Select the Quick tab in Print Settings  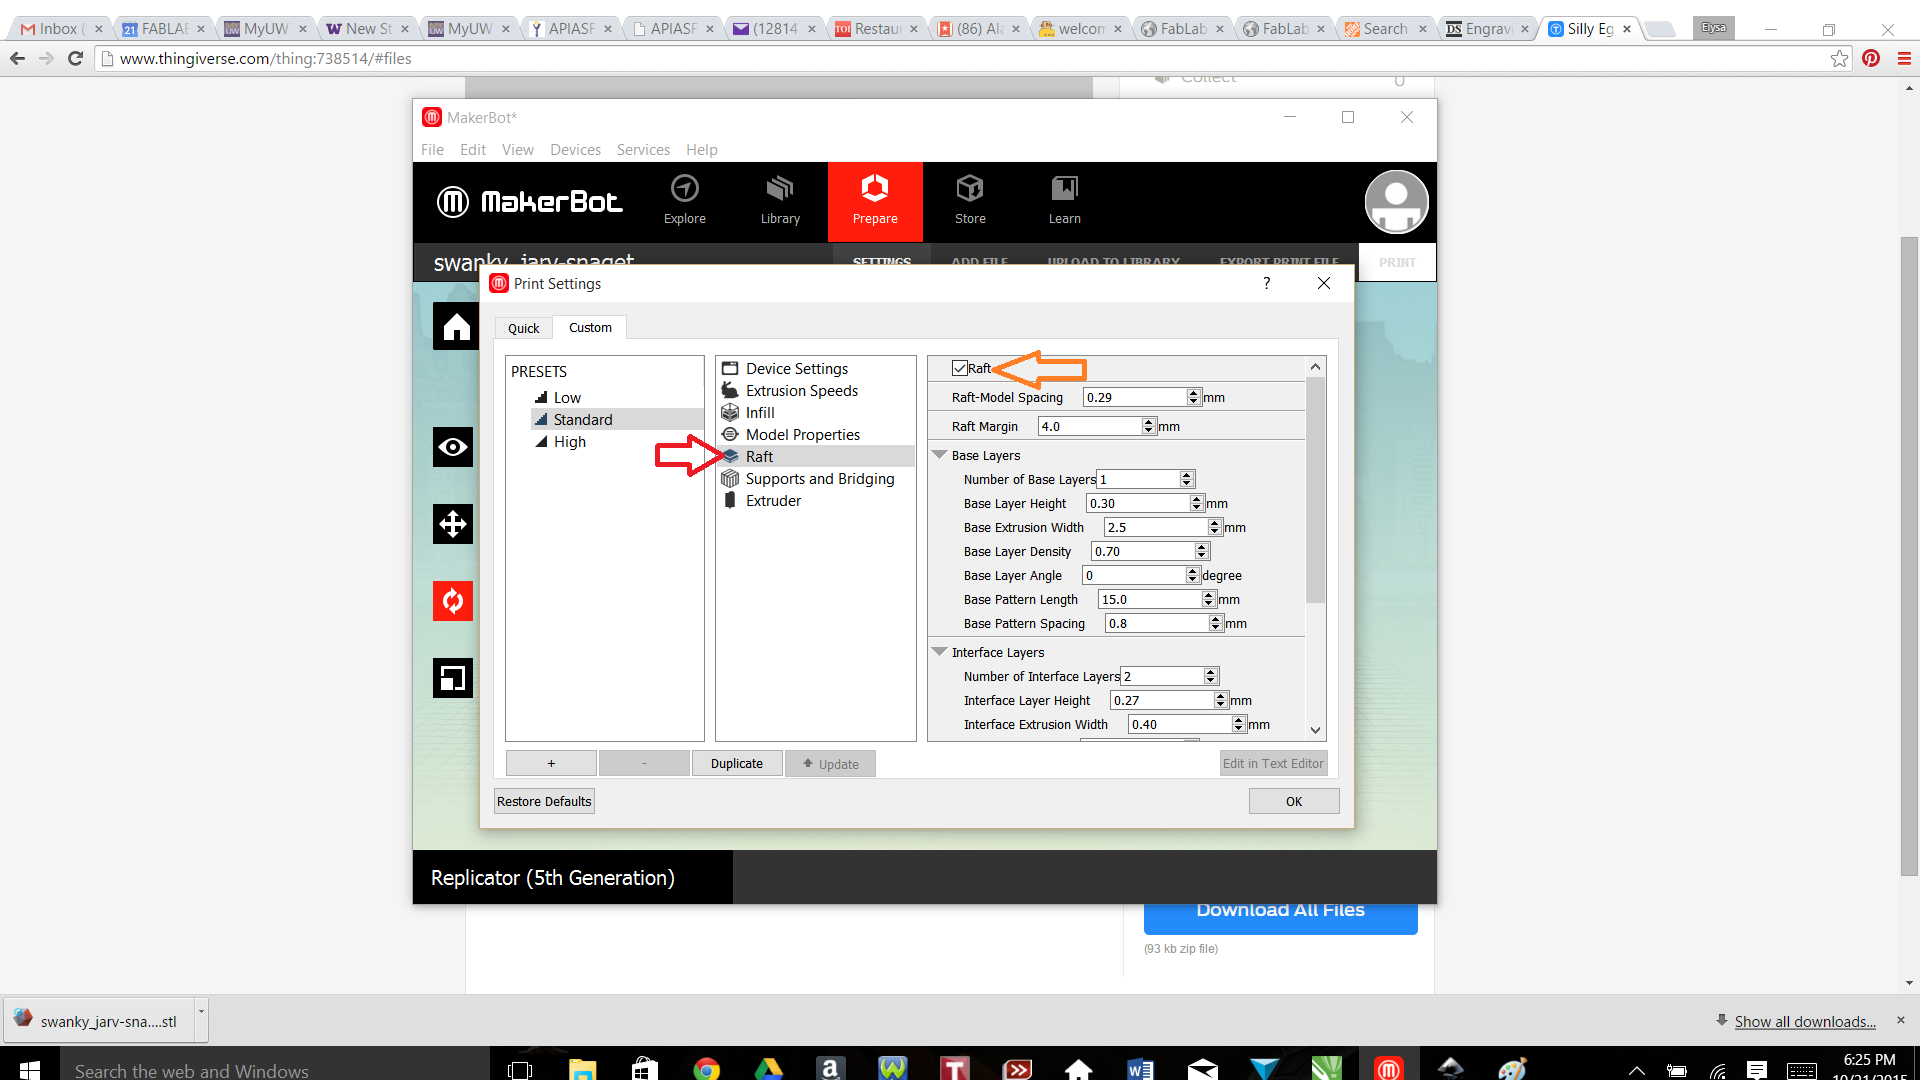(524, 327)
